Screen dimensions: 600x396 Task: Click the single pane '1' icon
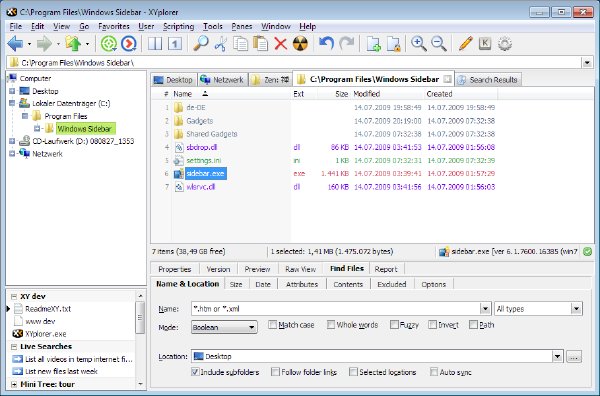click(175, 44)
